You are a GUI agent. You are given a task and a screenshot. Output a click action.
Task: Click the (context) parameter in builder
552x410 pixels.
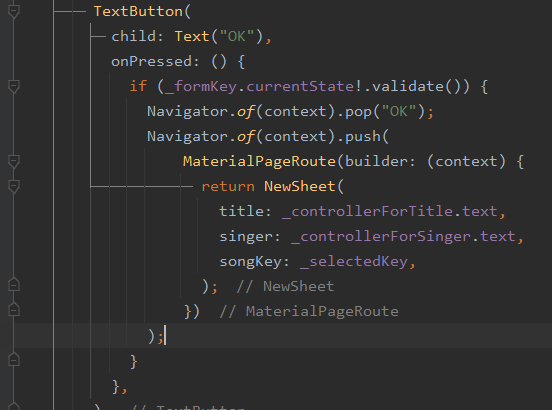(x=466, y=162)
